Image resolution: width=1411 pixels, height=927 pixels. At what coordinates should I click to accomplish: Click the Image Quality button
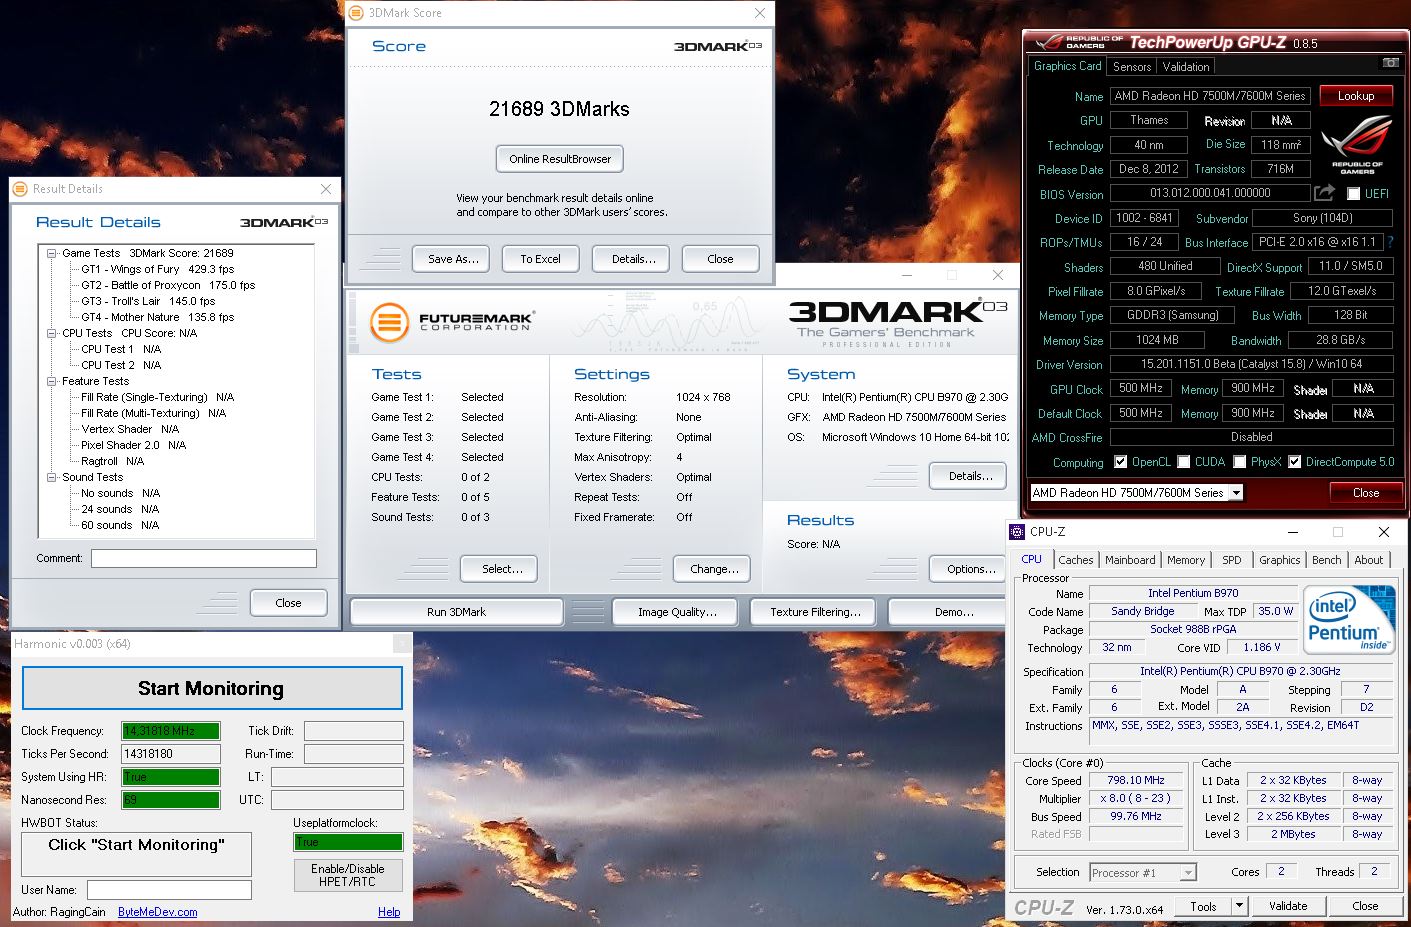tap(677, 612)
